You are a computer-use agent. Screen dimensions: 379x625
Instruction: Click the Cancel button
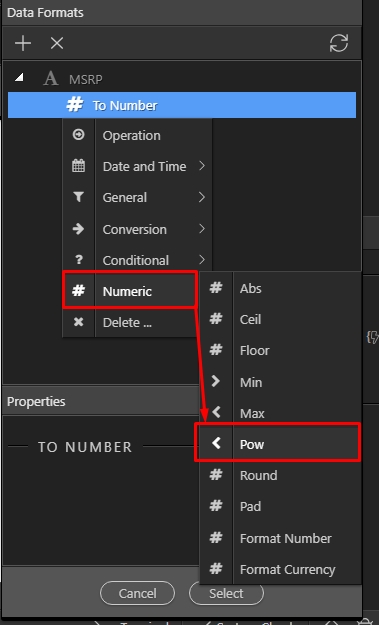click(137, 594)
